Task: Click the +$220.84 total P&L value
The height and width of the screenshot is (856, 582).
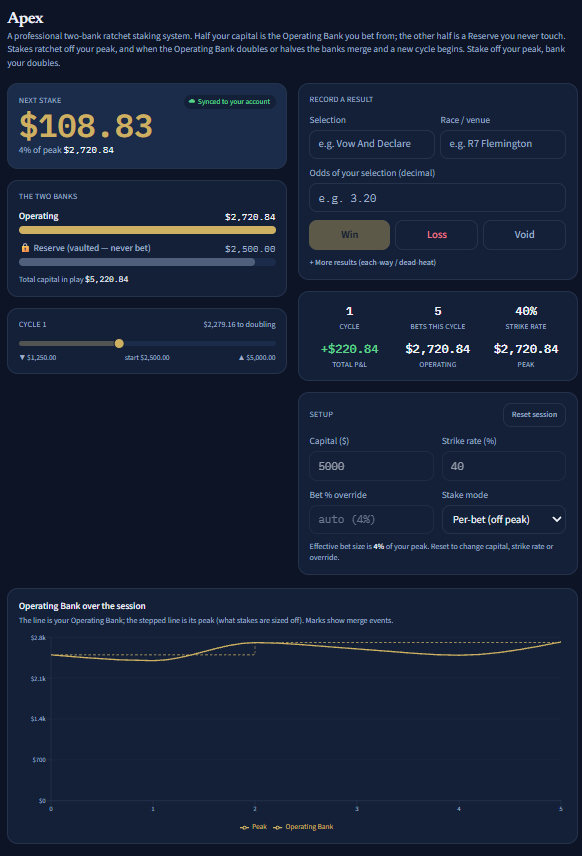Action: 349,349
